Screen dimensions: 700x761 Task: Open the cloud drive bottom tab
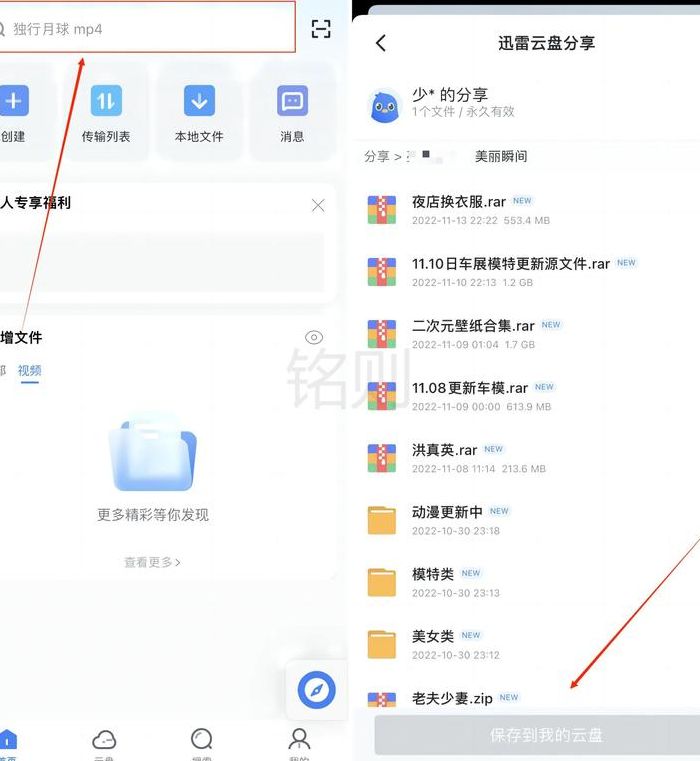tap(104, 744)
